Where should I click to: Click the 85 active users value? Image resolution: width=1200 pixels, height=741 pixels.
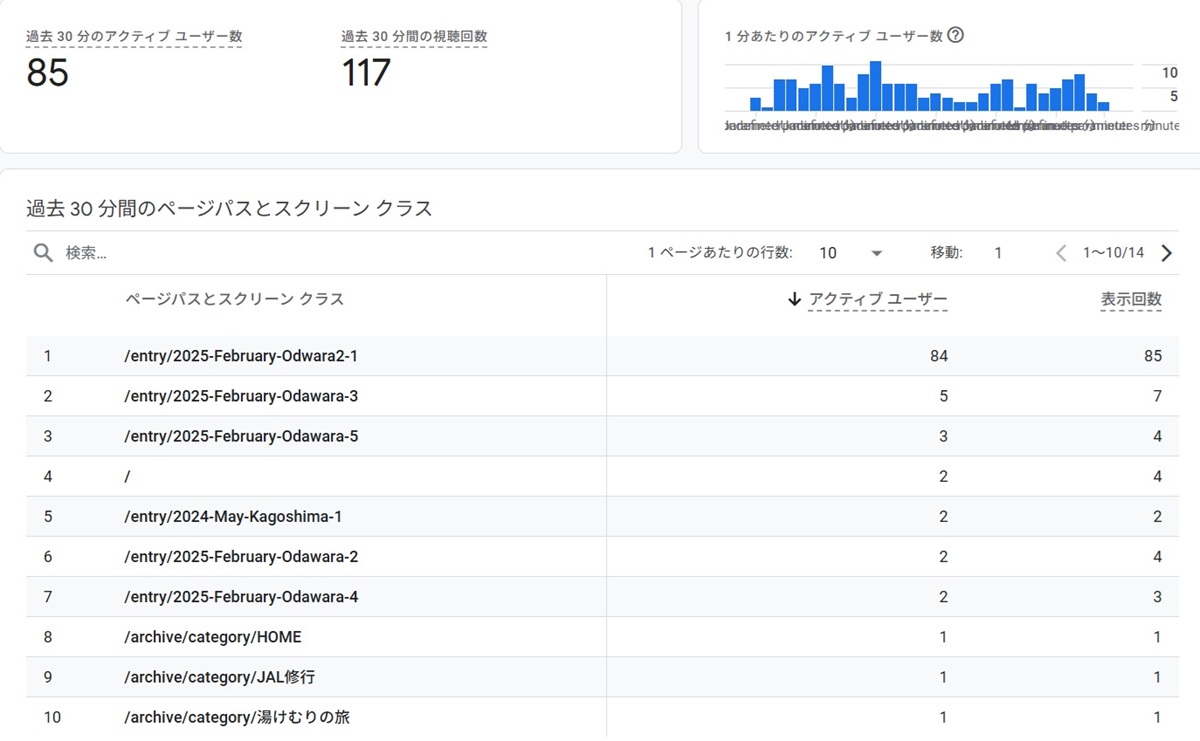point(47,73)
